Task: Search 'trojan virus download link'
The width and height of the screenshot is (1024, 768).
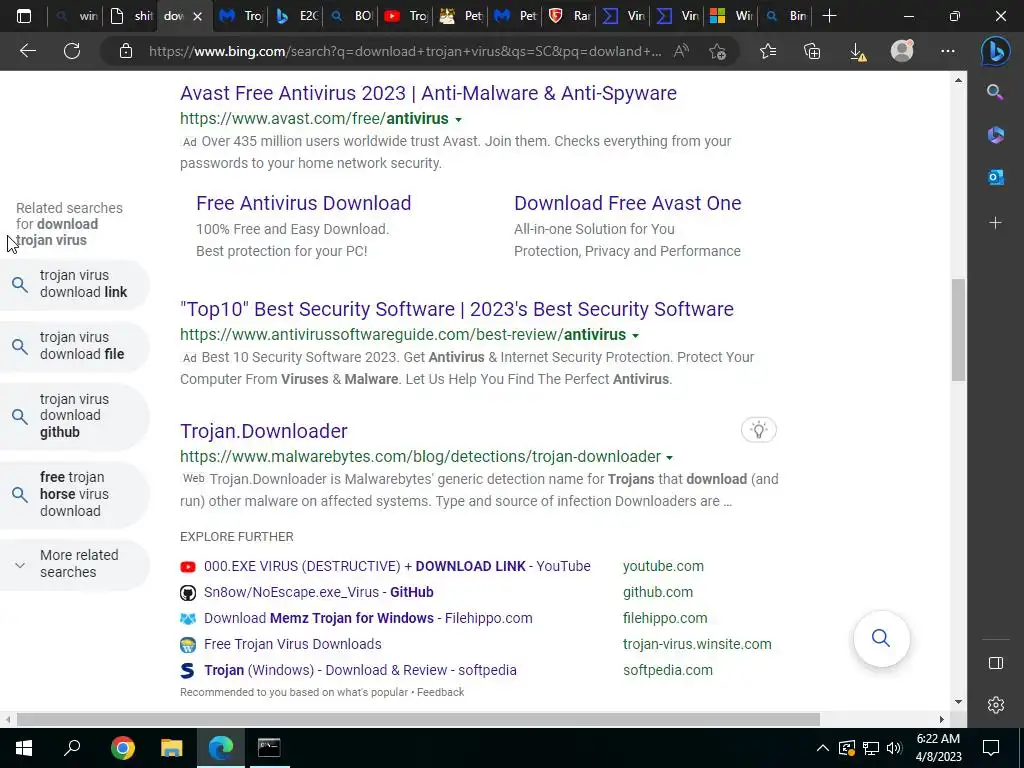Action: tap(74, 283)
